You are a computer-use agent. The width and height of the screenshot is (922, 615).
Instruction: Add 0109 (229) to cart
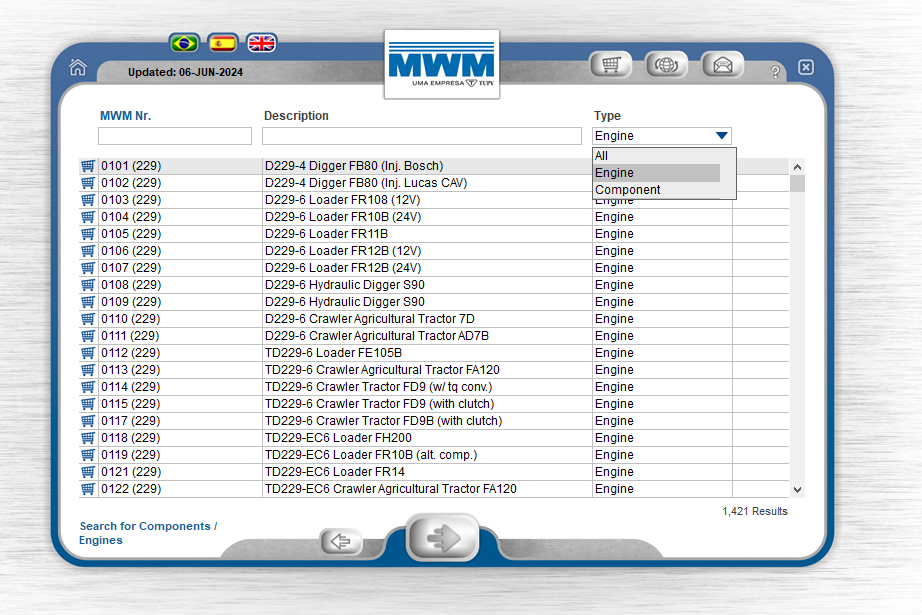tap(88, 302)
